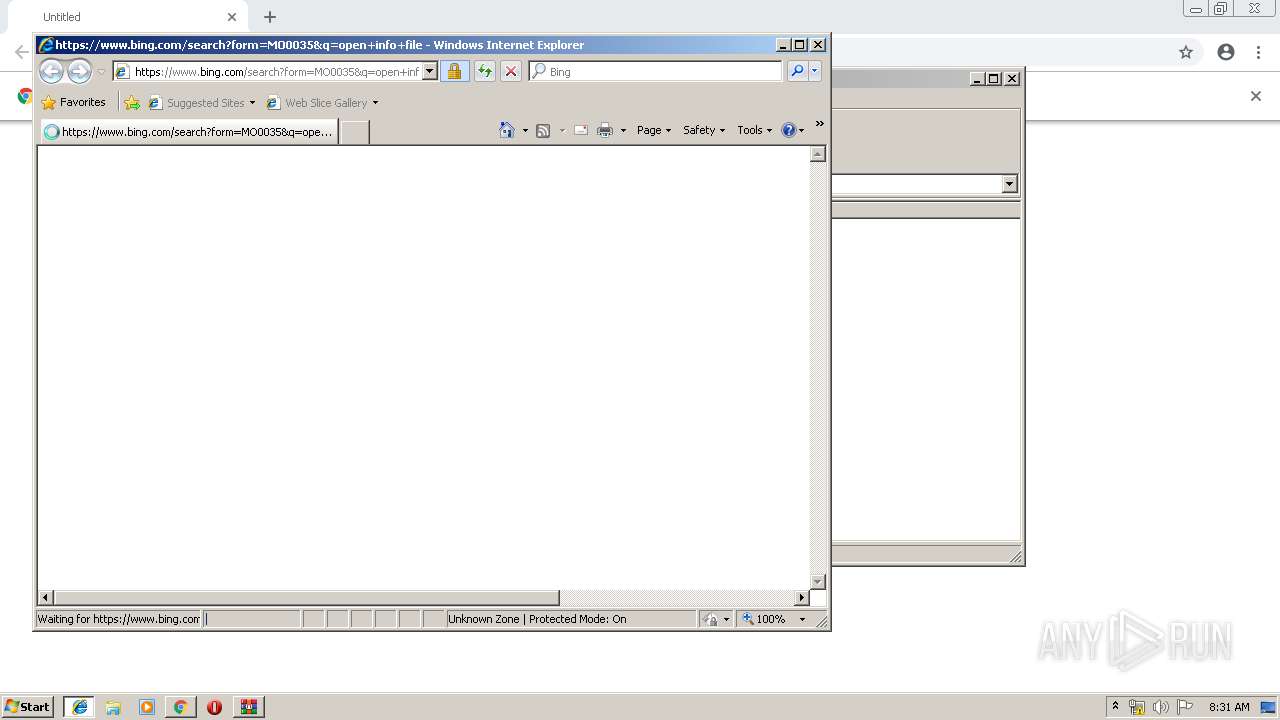This screenshot has height=720, width=1280.
Task: Click horizontal scrollbar left arrow in IE
Action: point(46,597)
